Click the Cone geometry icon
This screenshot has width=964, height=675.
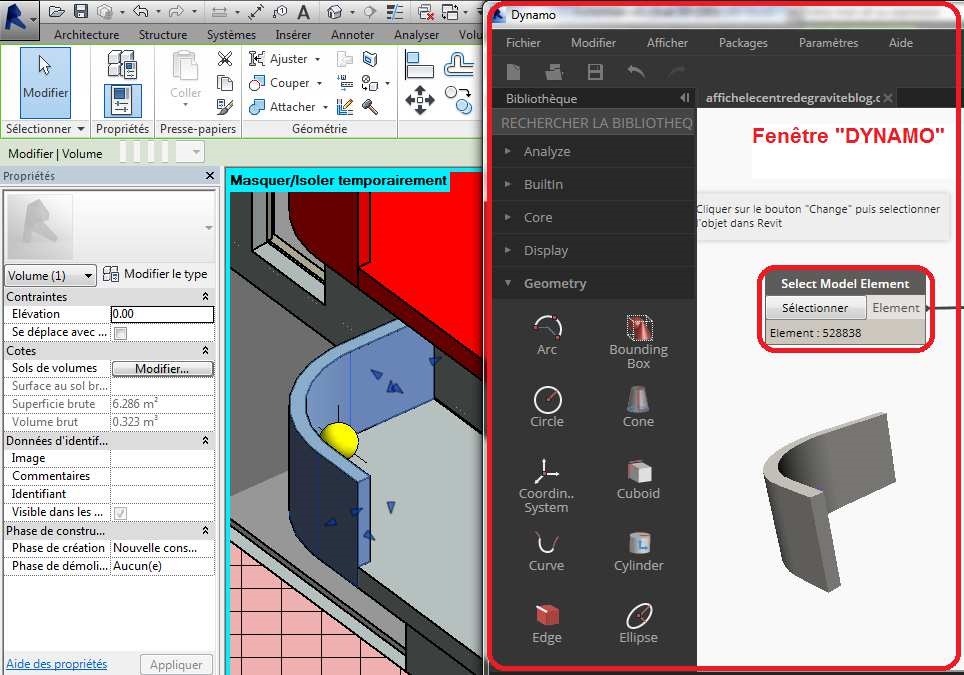[x=638, y=399]
